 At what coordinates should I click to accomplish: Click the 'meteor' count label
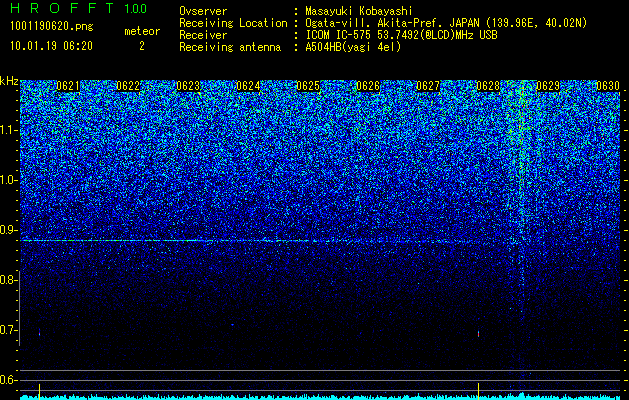pyautogui.click(x=142, y=31)
